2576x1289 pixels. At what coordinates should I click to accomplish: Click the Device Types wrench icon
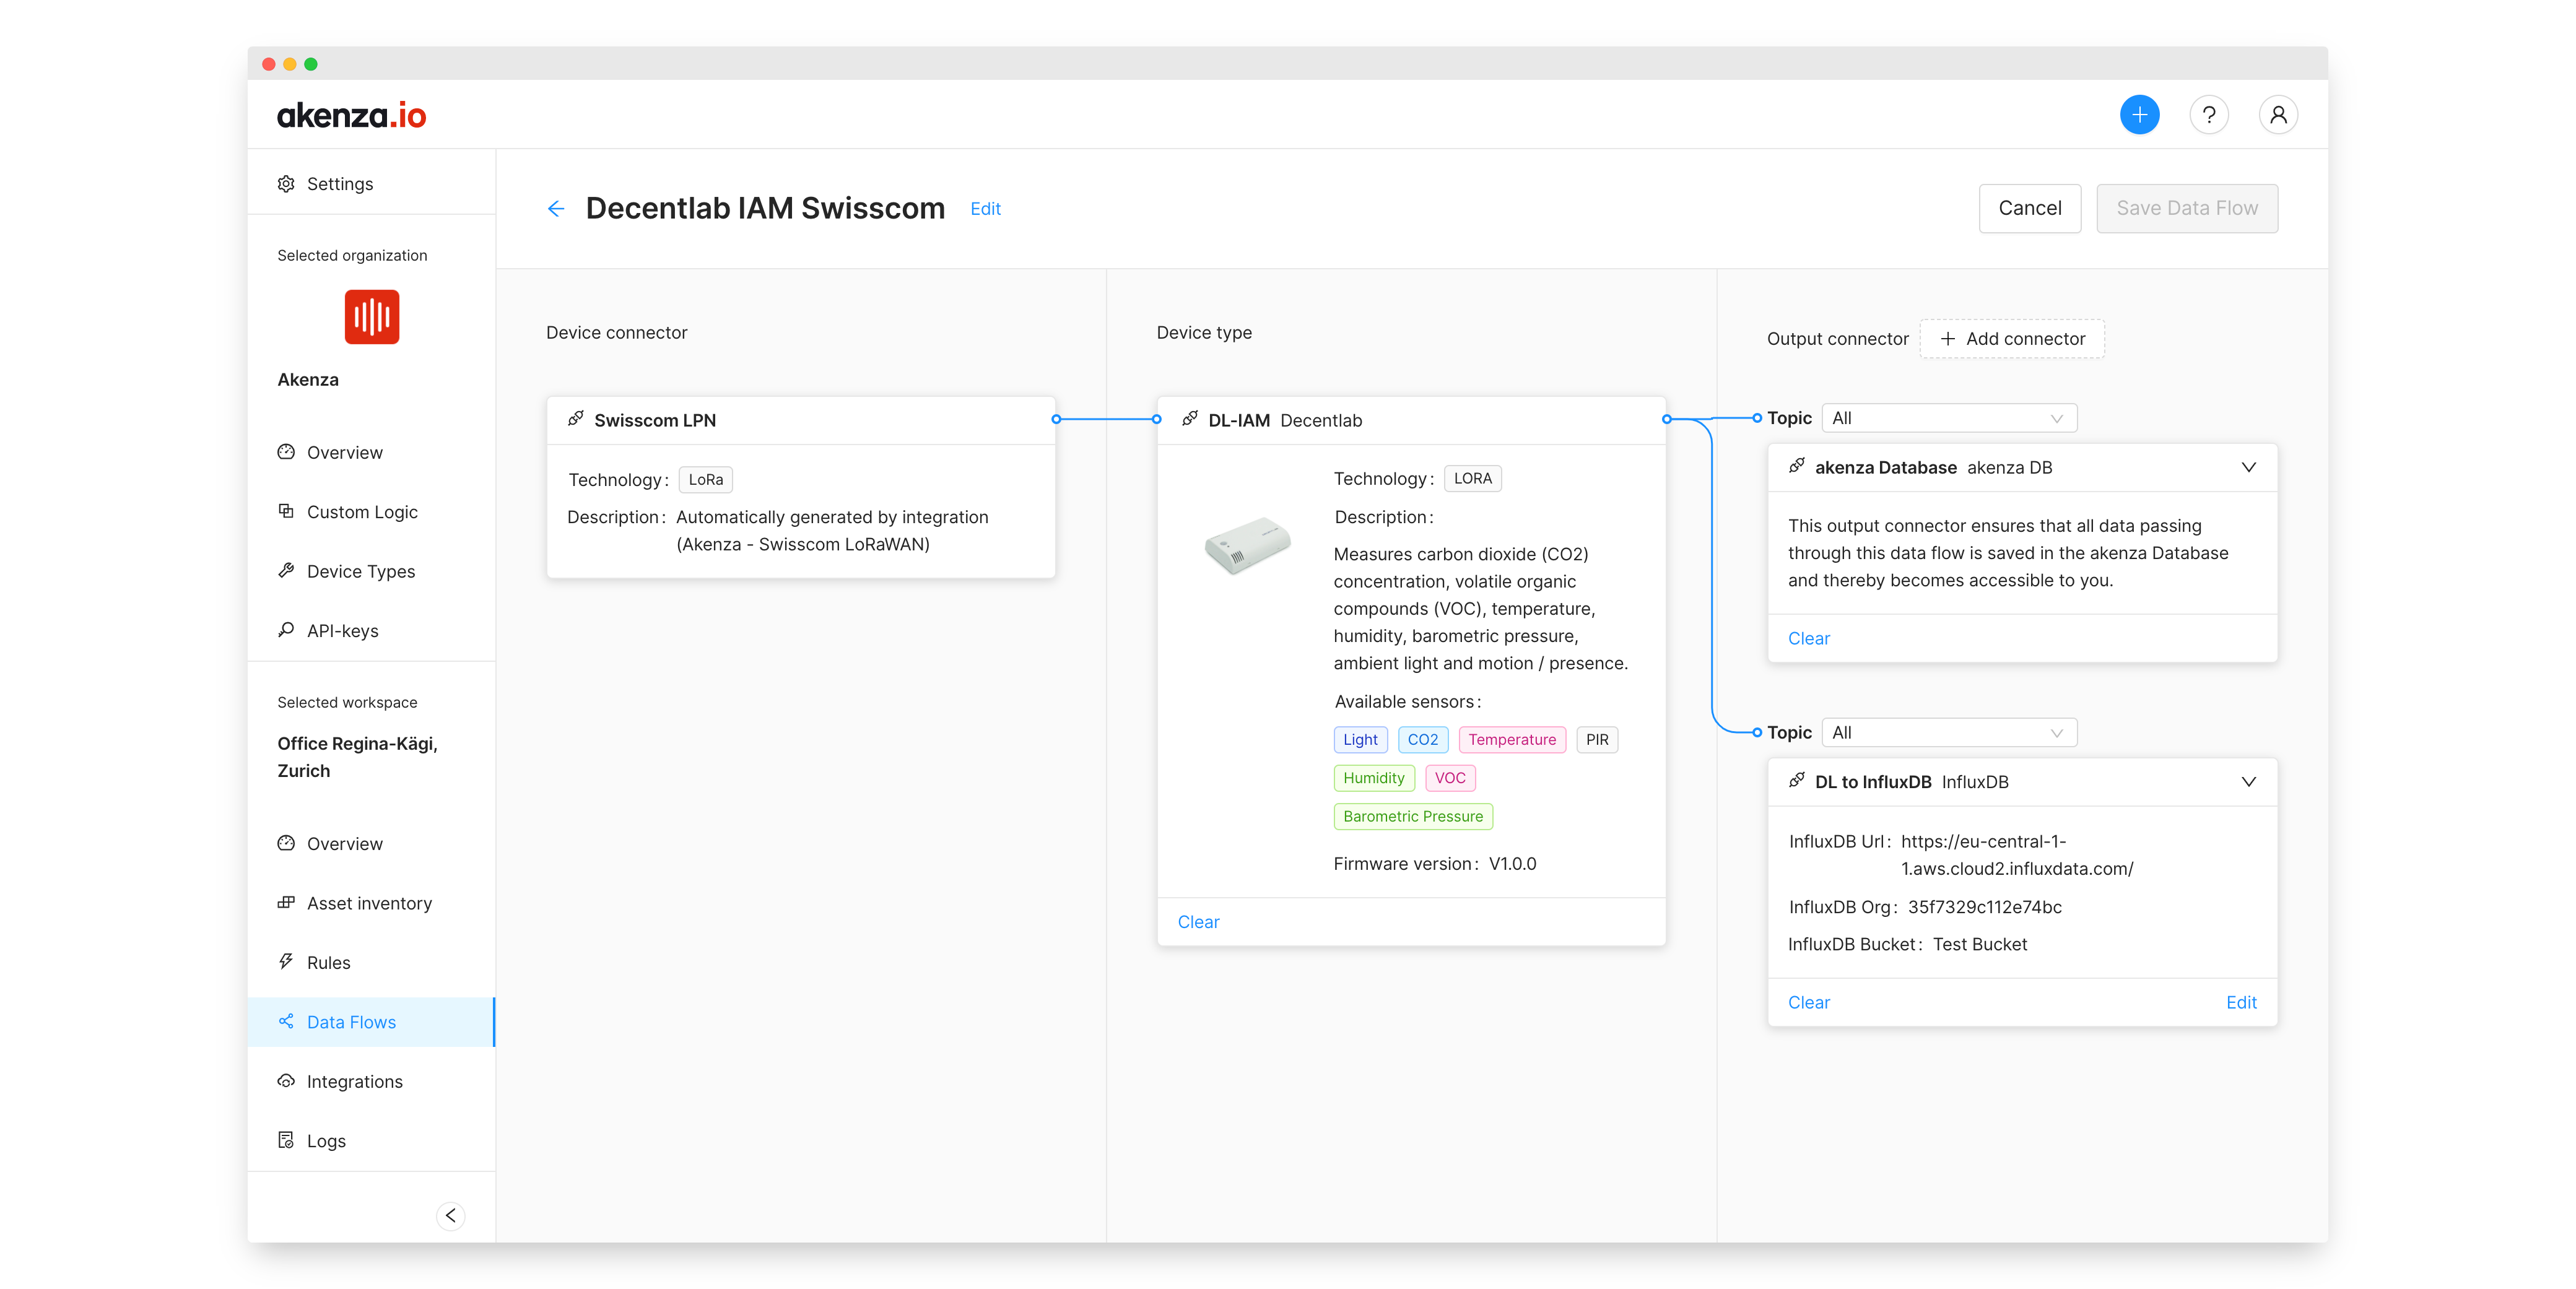(286, 570)
